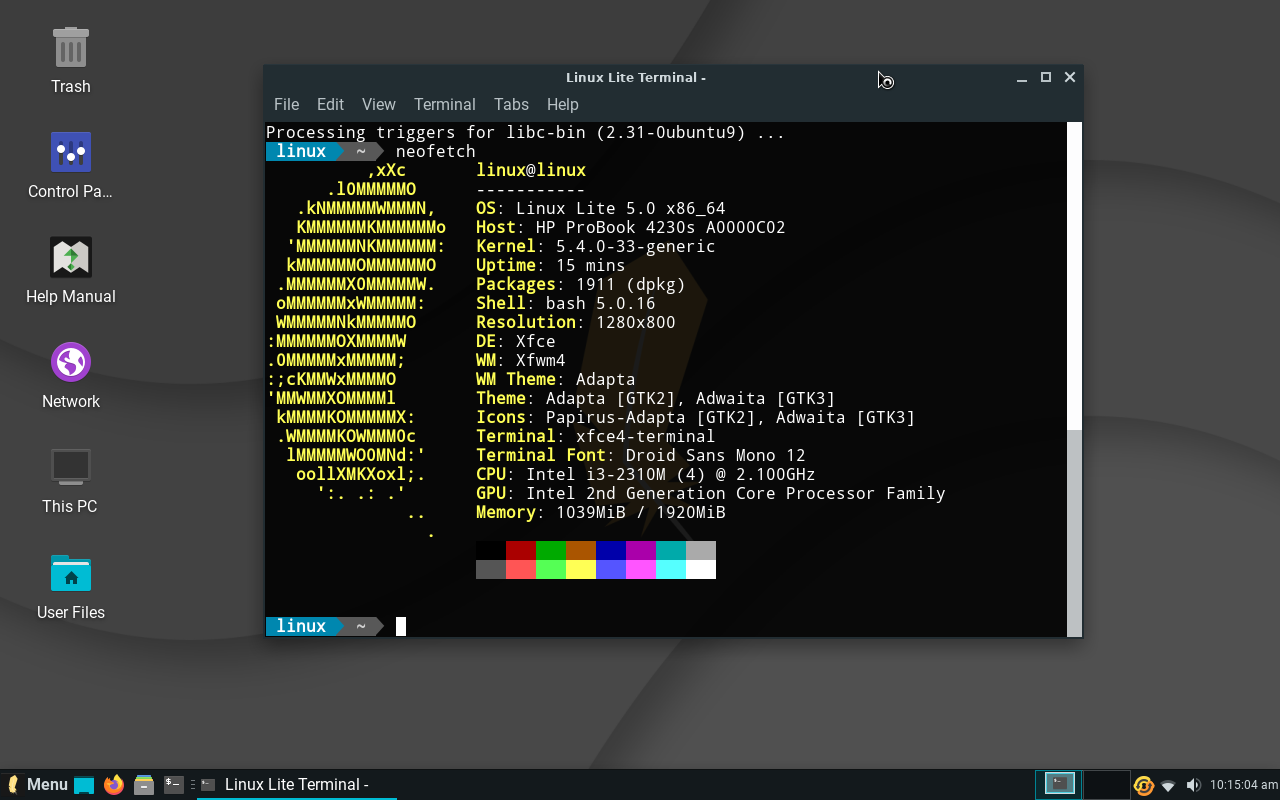Open Firefox from the taskbar
Image resolution: width=1280 pixels, height=800 pixels.
coord(113,784)
